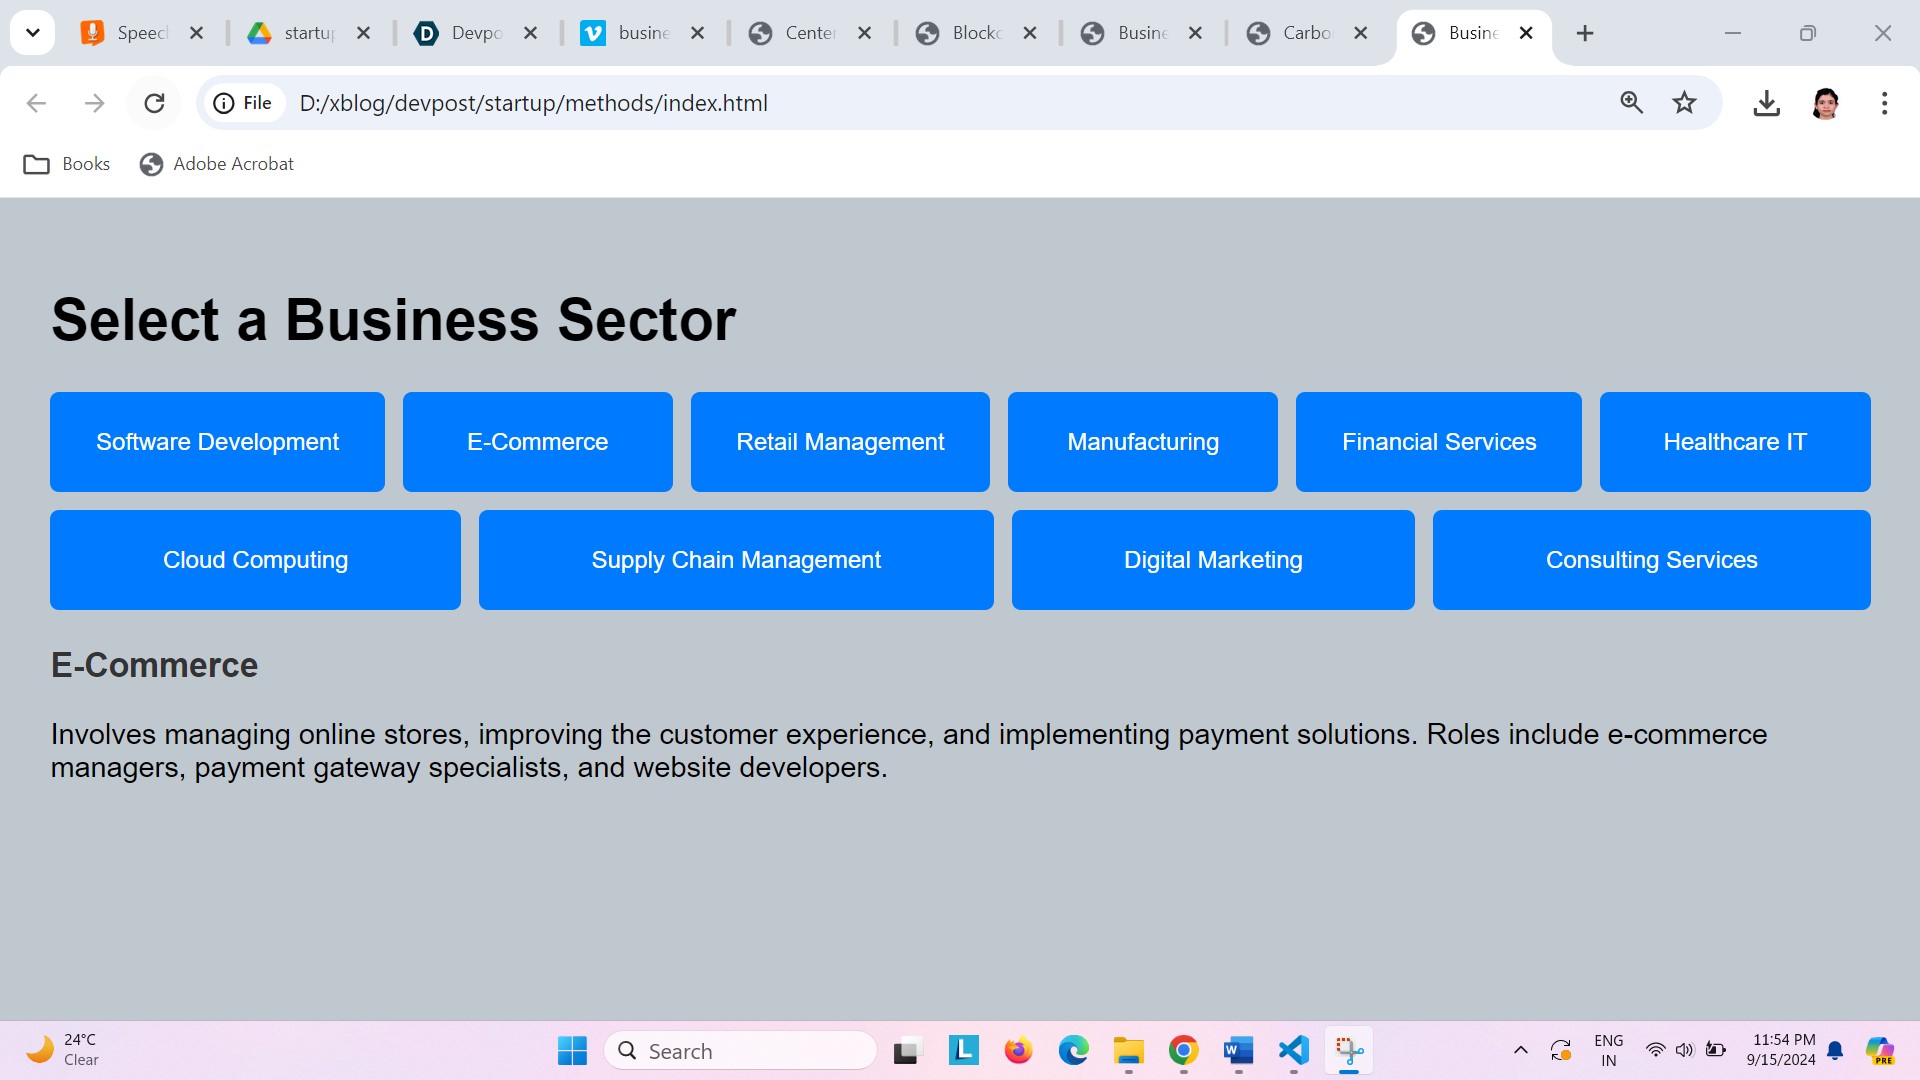Click the user profile avatar
This screenshot has height=1080, width=1920.
click(x=1825, y=103)
